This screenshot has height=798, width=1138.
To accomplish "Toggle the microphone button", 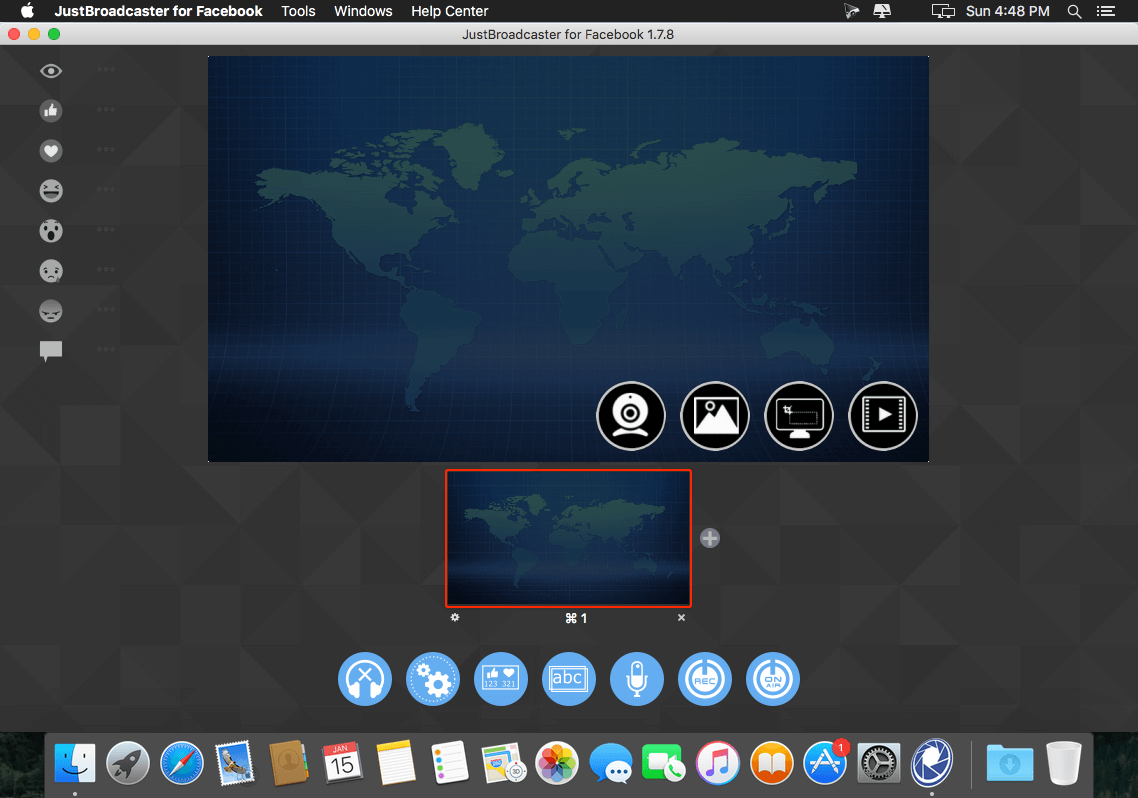I will tap(636, 679).
